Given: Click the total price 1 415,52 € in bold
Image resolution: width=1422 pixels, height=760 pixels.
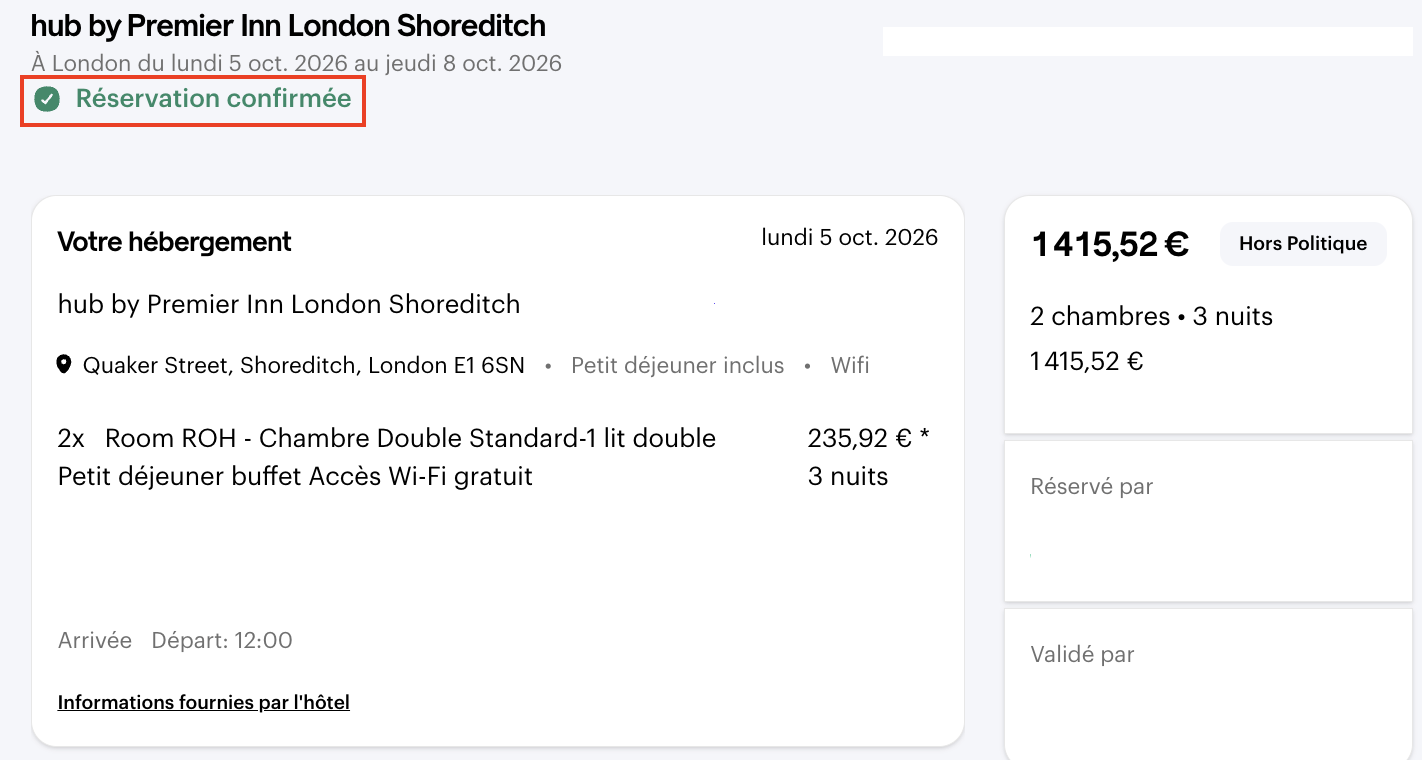Looking at the screenshot, I should (x=1110, y=244).
